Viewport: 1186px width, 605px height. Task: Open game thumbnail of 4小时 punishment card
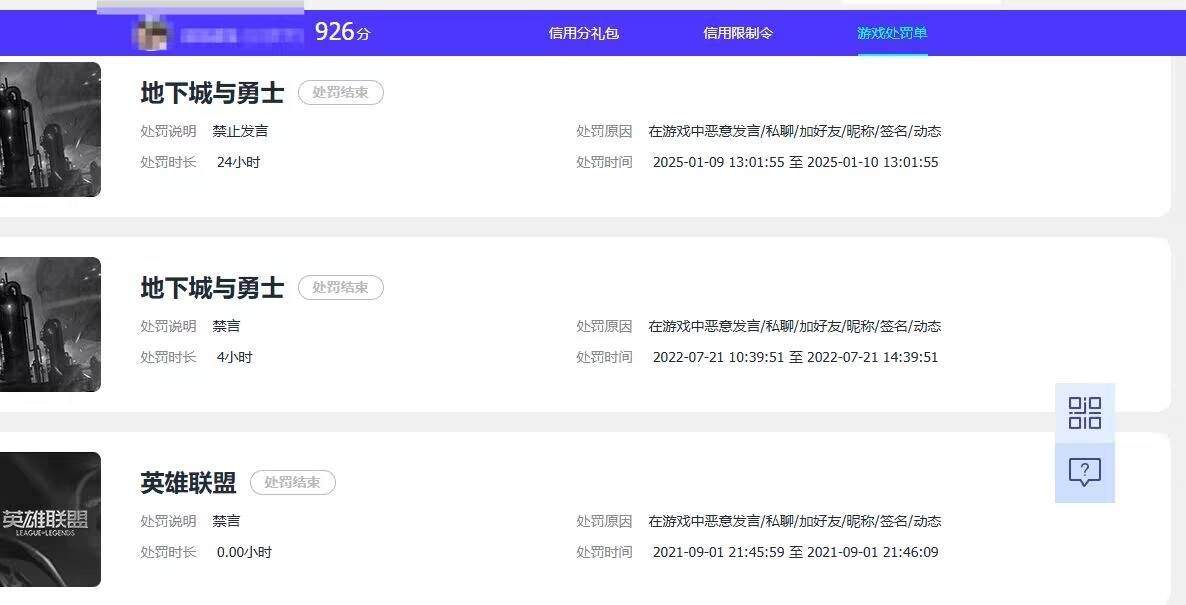(50, 324)
